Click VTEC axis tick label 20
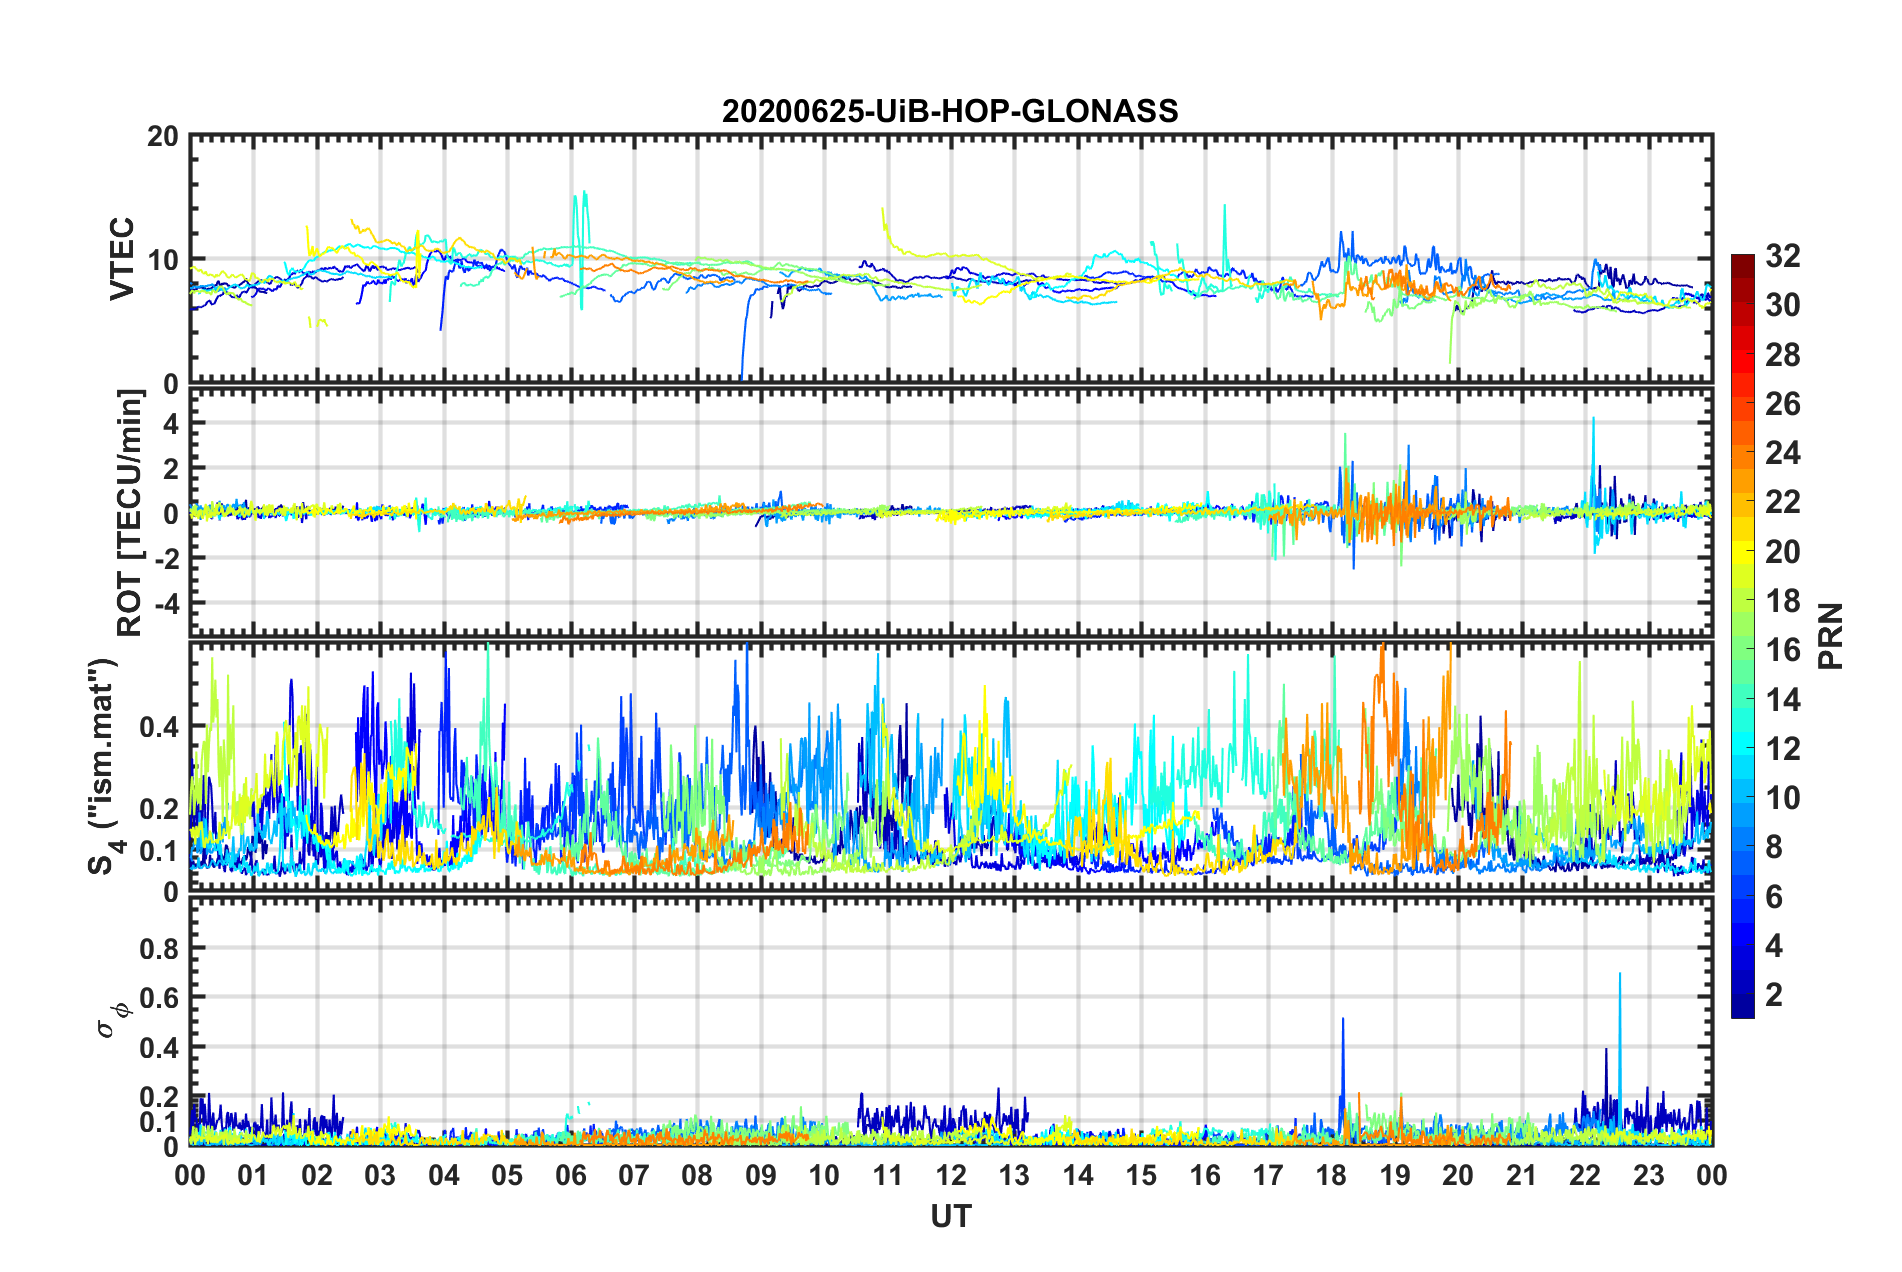 [x=162, y=137]
